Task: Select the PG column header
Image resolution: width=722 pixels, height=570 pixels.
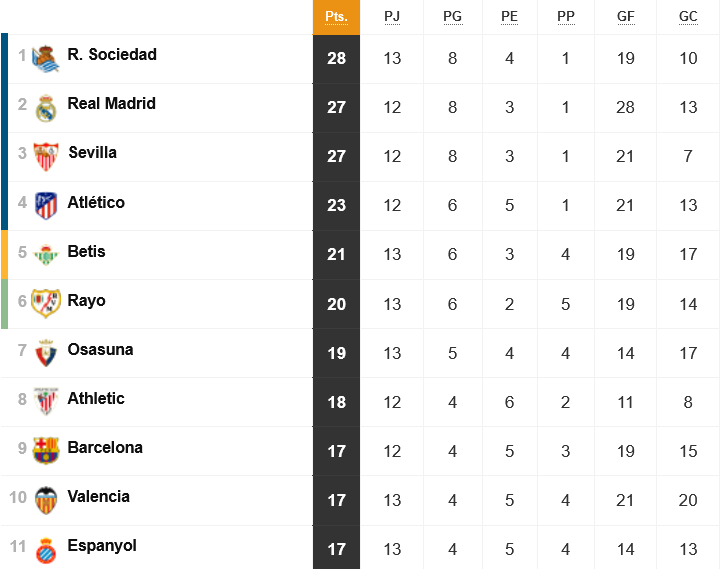Action: pos(452,17)
